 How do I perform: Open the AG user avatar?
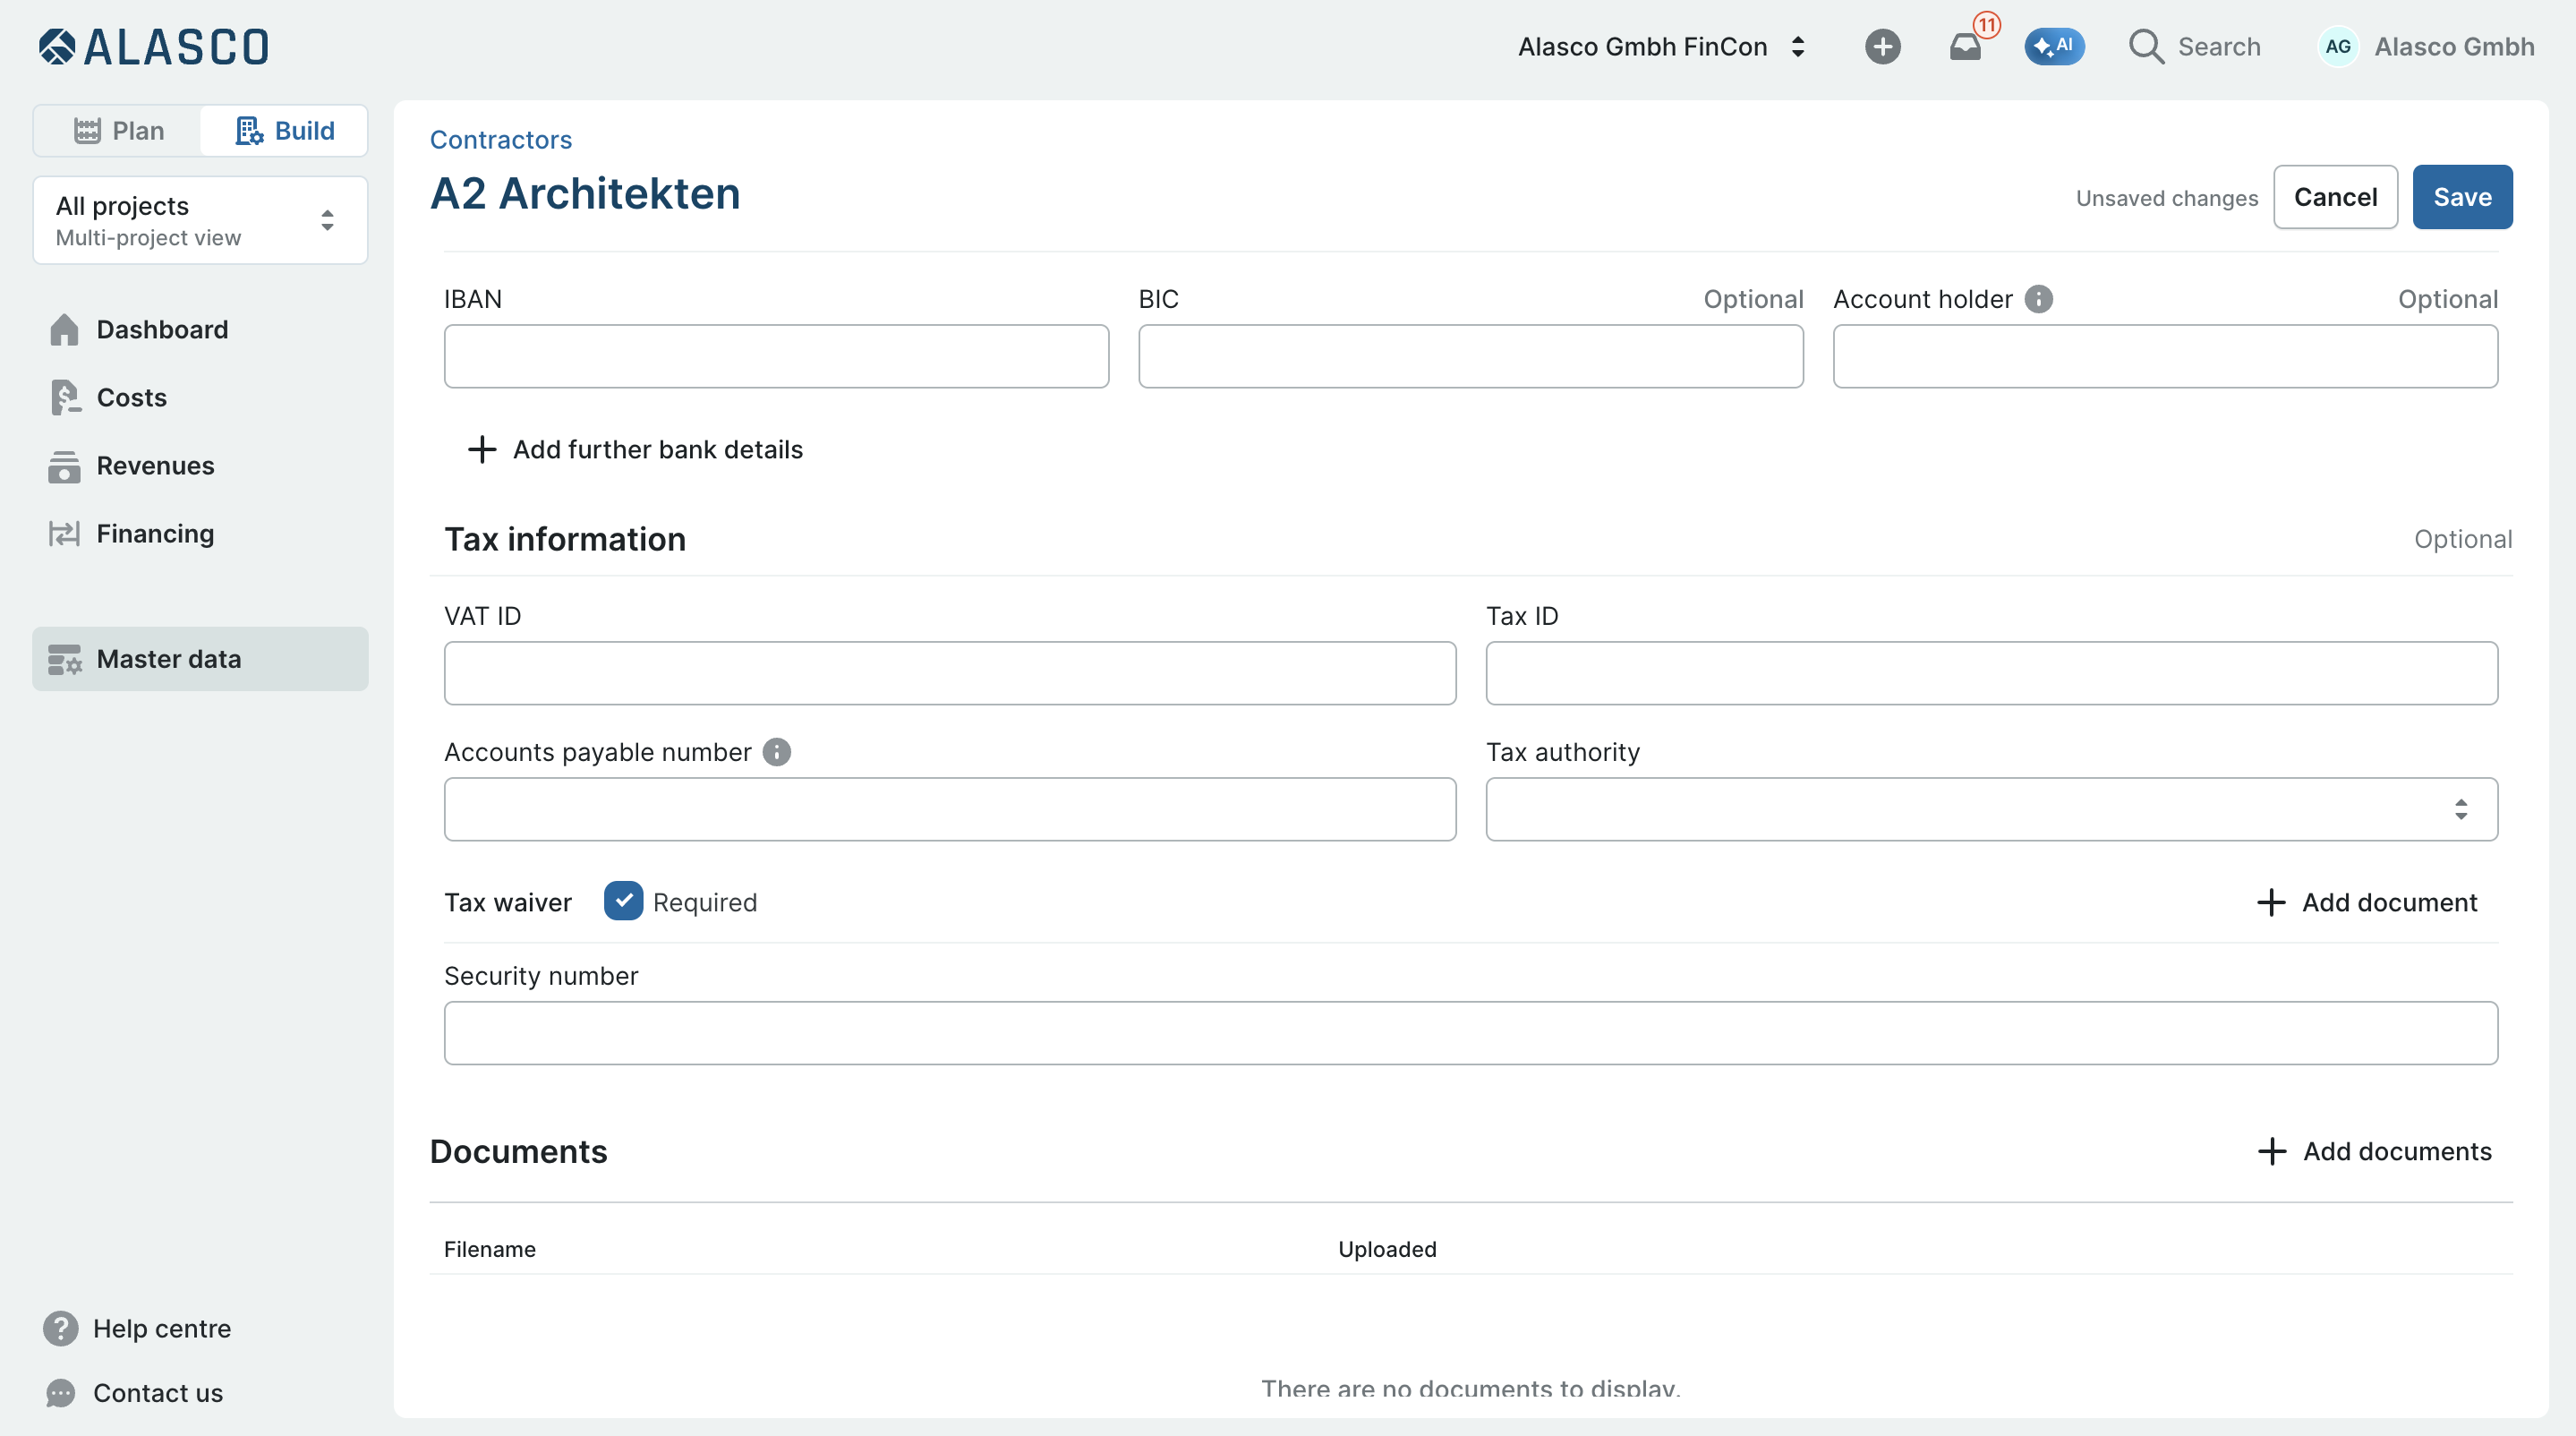(x=2338, y=47)
